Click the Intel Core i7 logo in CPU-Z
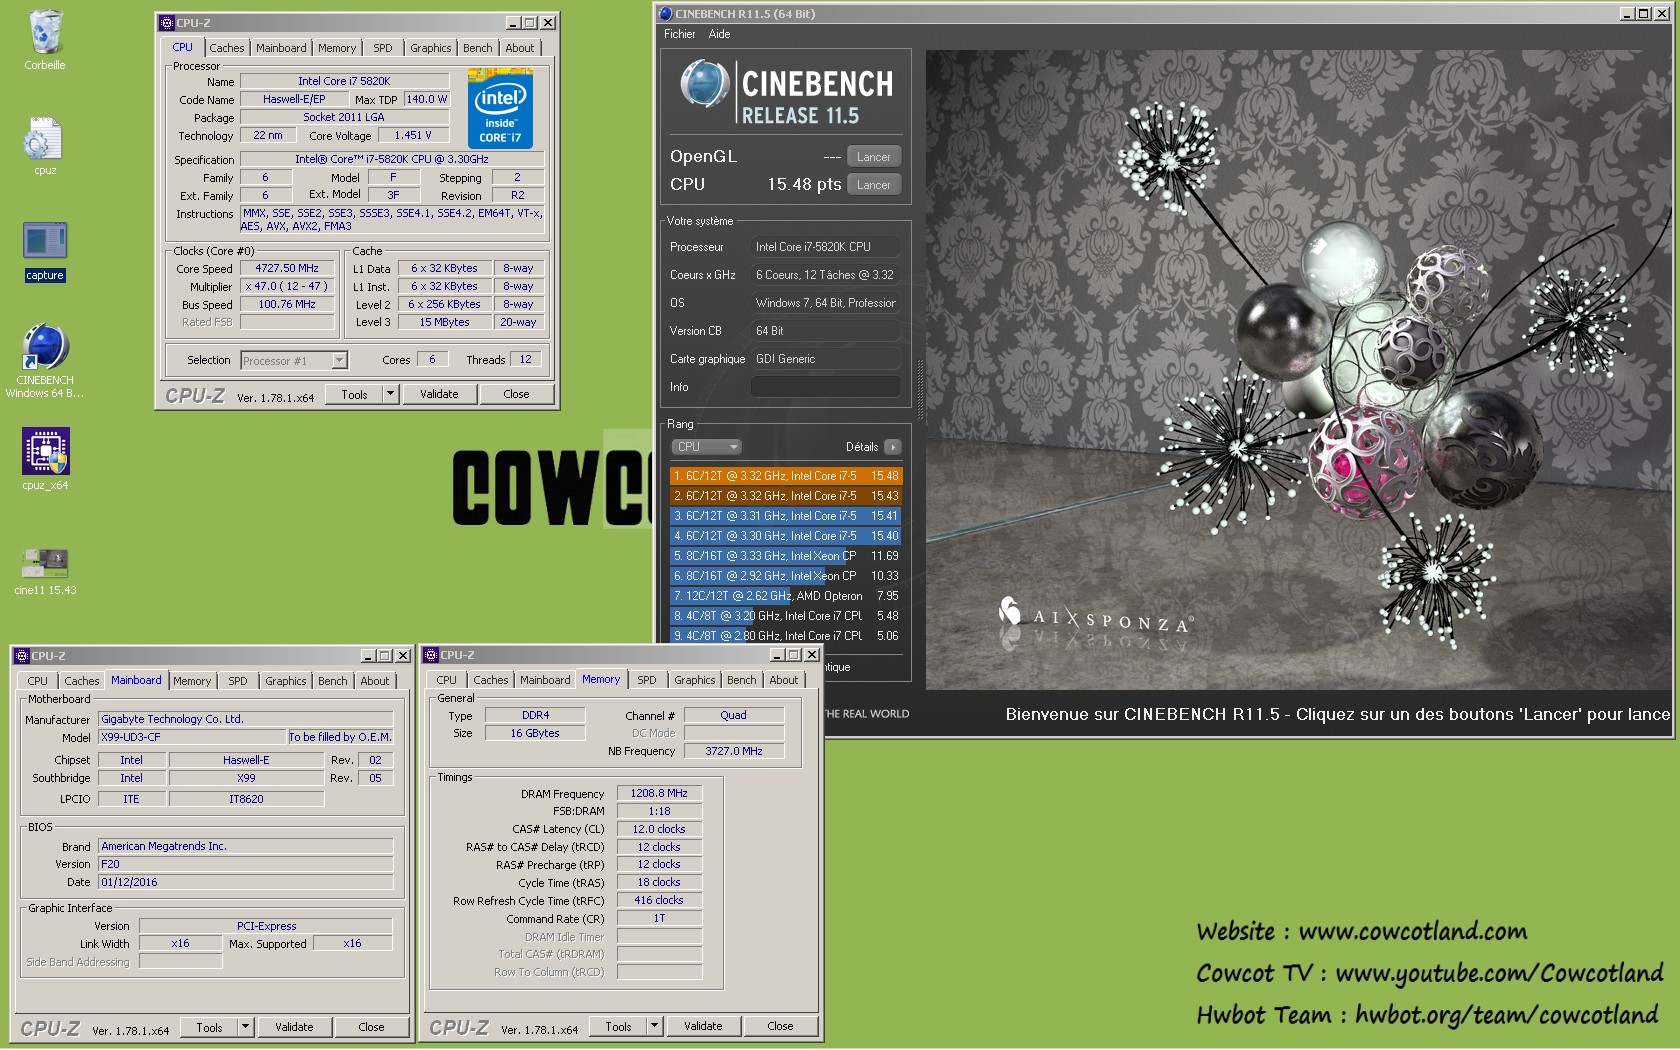Screen dimensions: 1680x1050 tap(500, 108)
